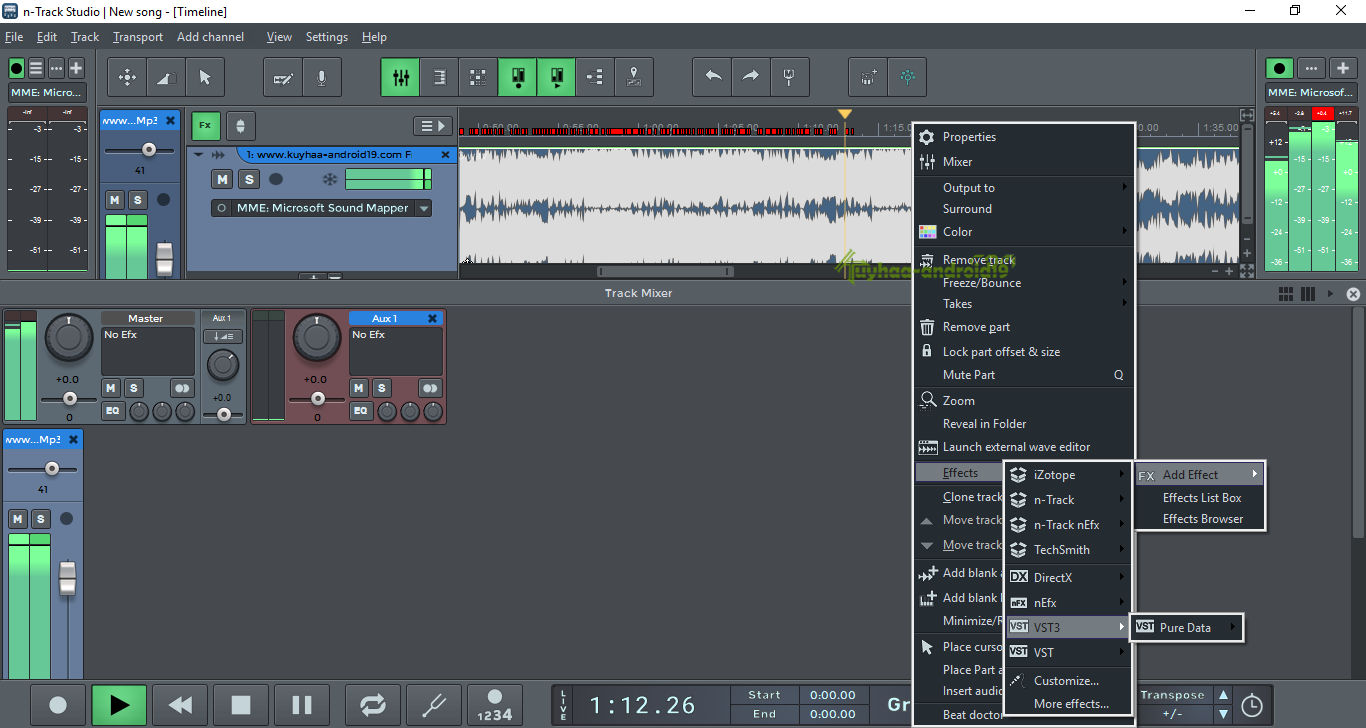Screen dimensions: 1366x728
Task: Mute the Master channel
Action: pyautogui.click(x=111, y=388)
